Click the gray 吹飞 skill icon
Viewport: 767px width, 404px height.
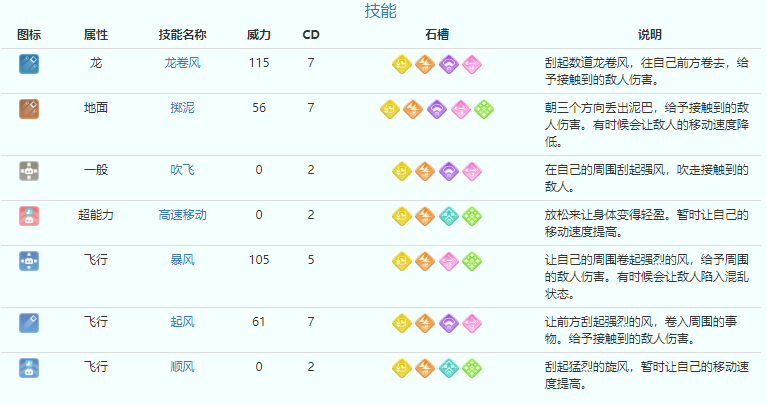29,170
